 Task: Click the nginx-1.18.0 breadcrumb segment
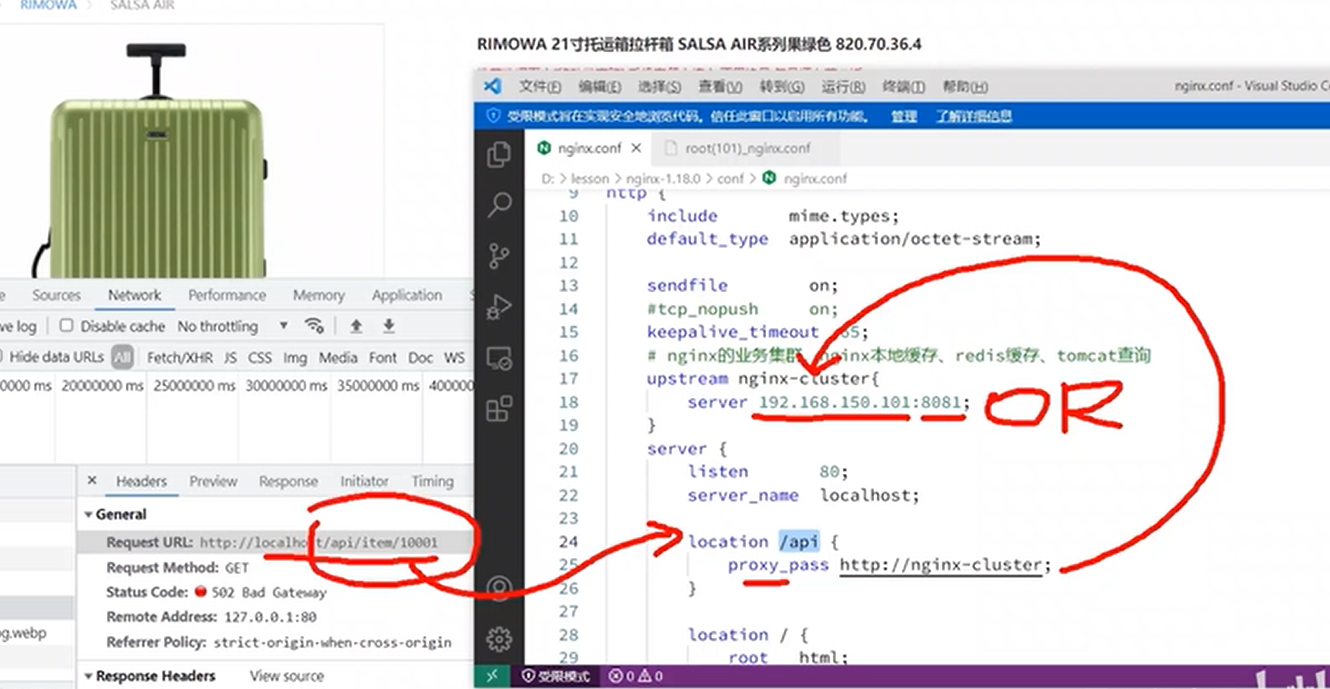665,178
